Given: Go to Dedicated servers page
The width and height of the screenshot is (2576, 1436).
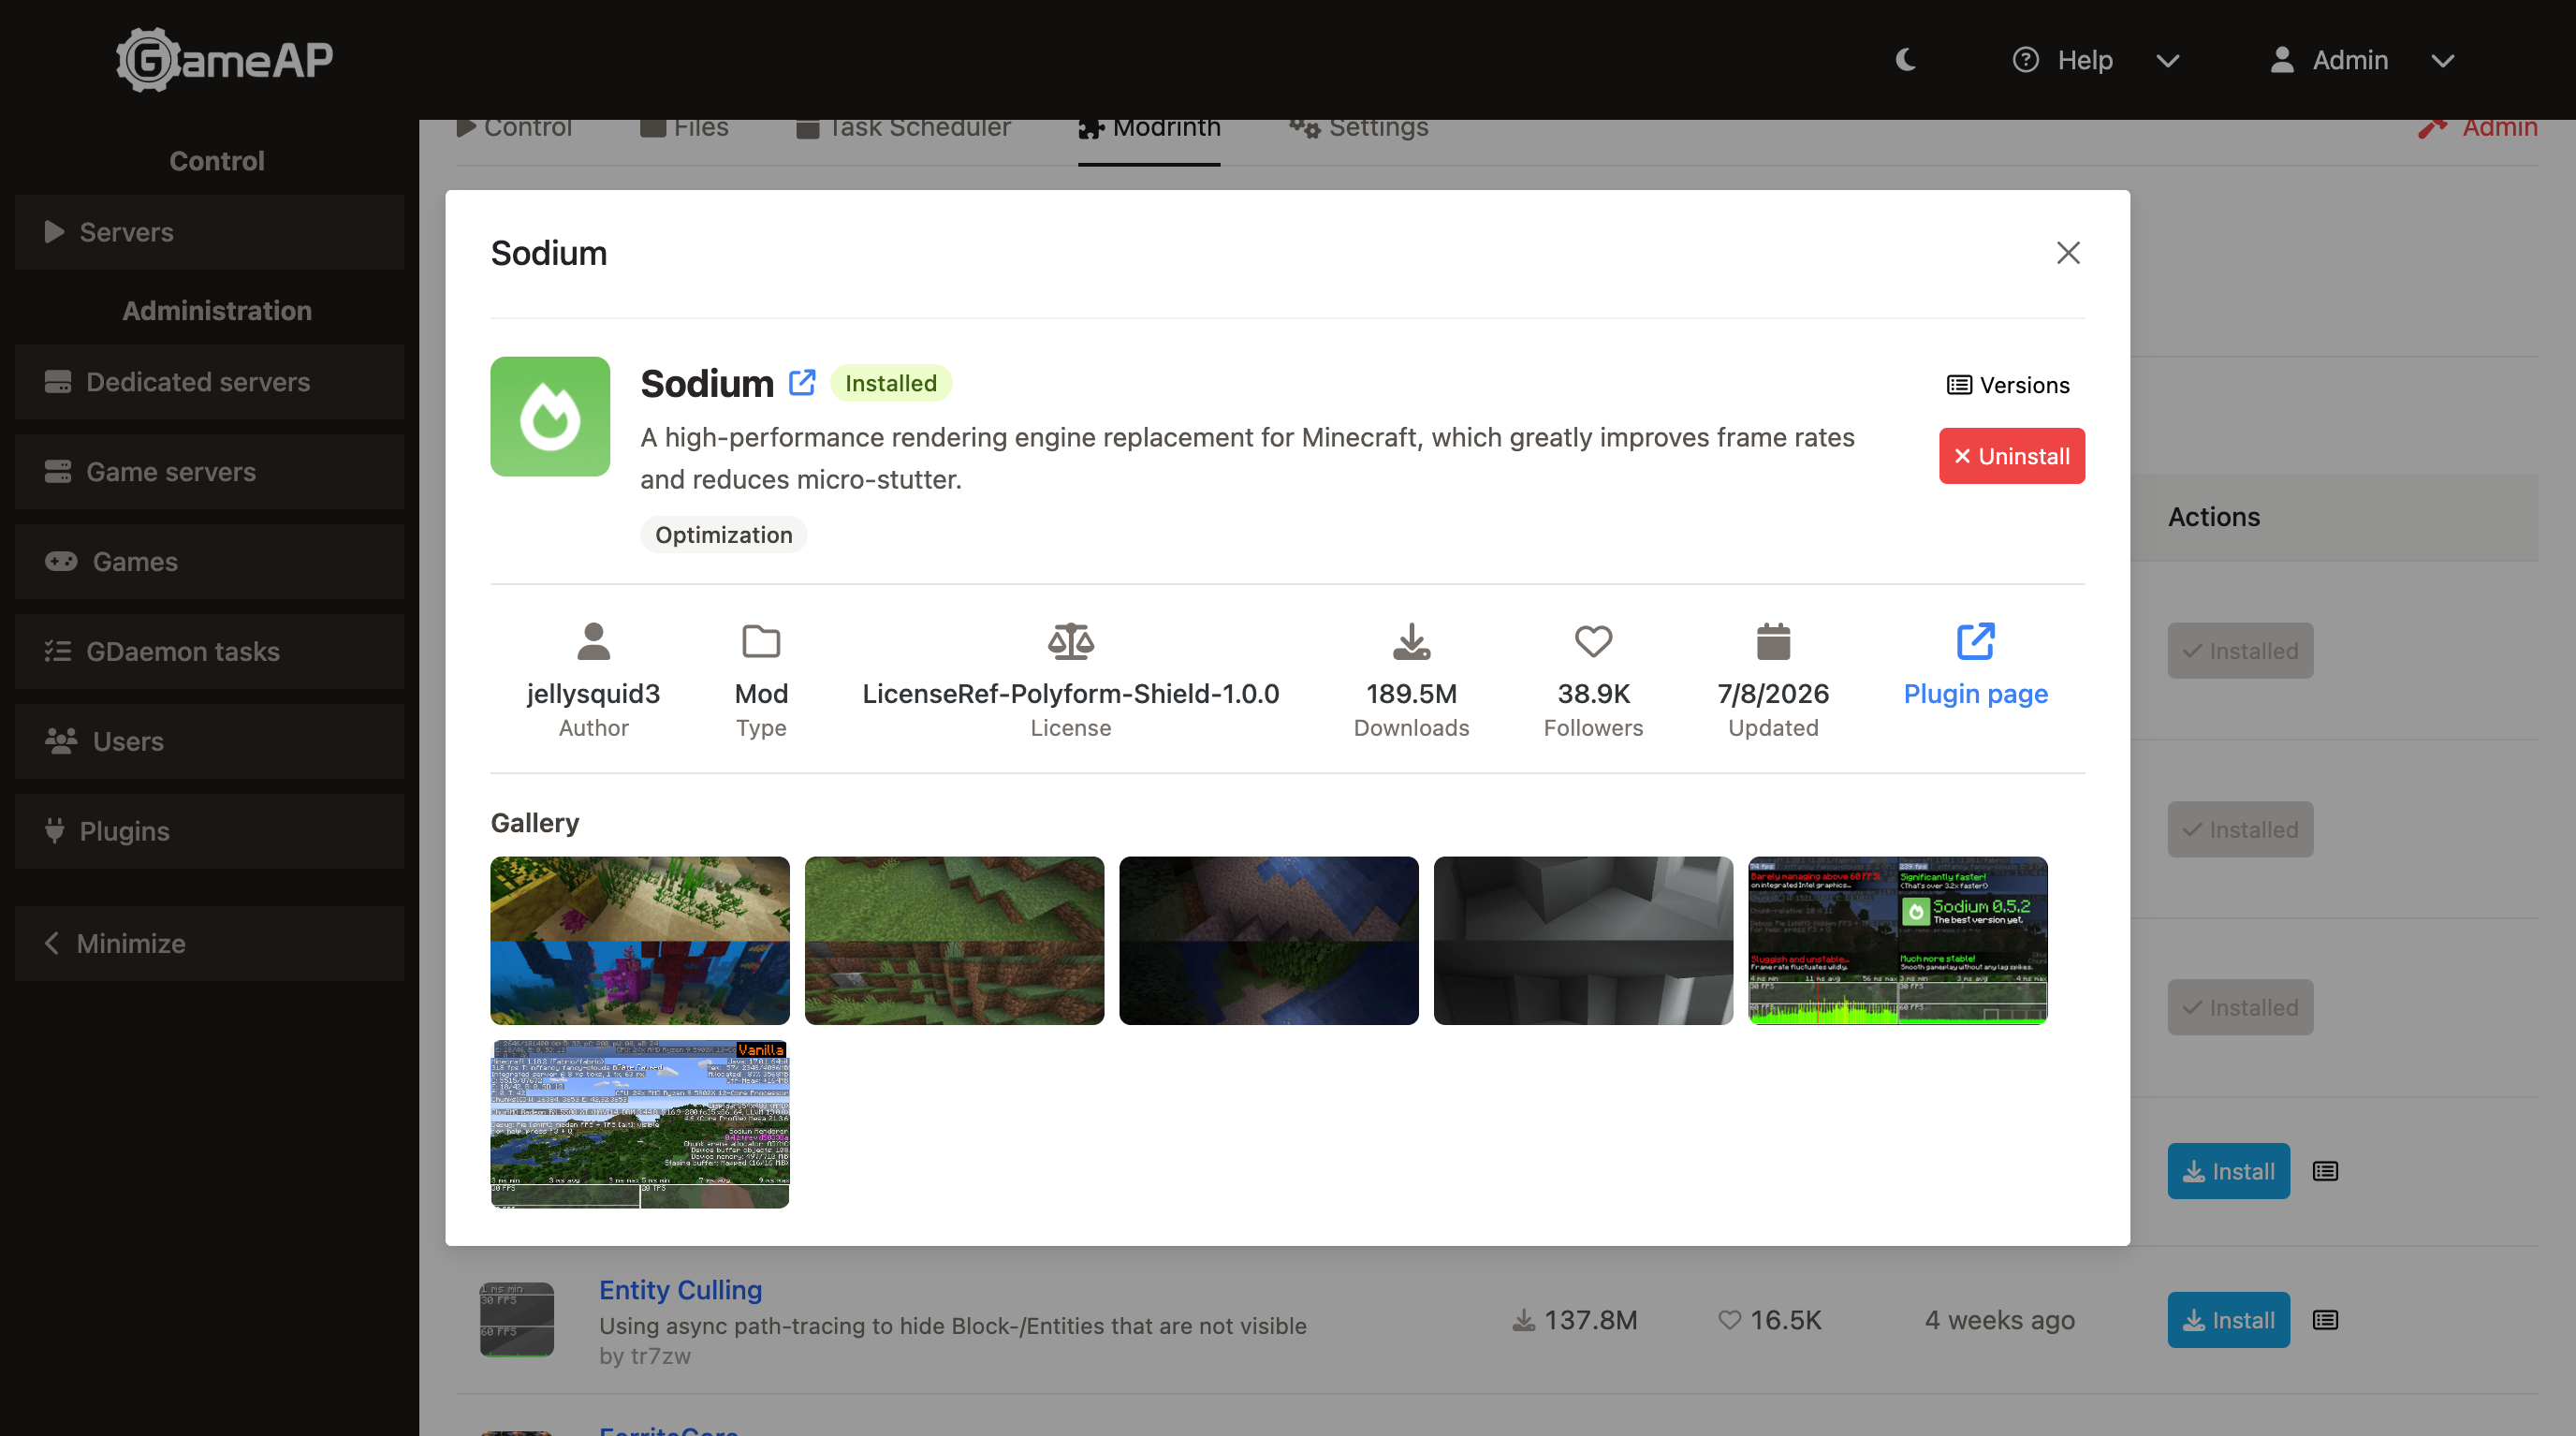Looking at the screenshot, I should click(x=209, y=382).
